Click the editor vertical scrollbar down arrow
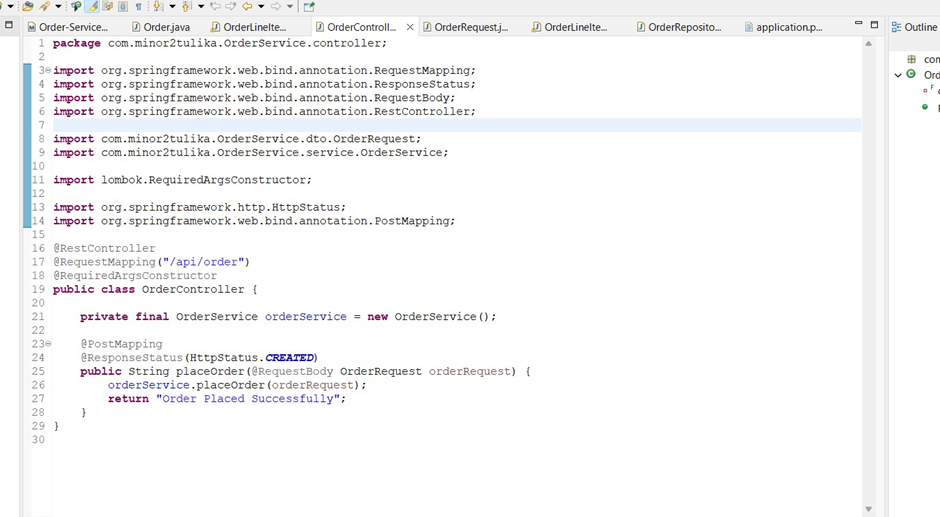Image resolution: width=940 pixels, height=517 pixels. (868, 509)
